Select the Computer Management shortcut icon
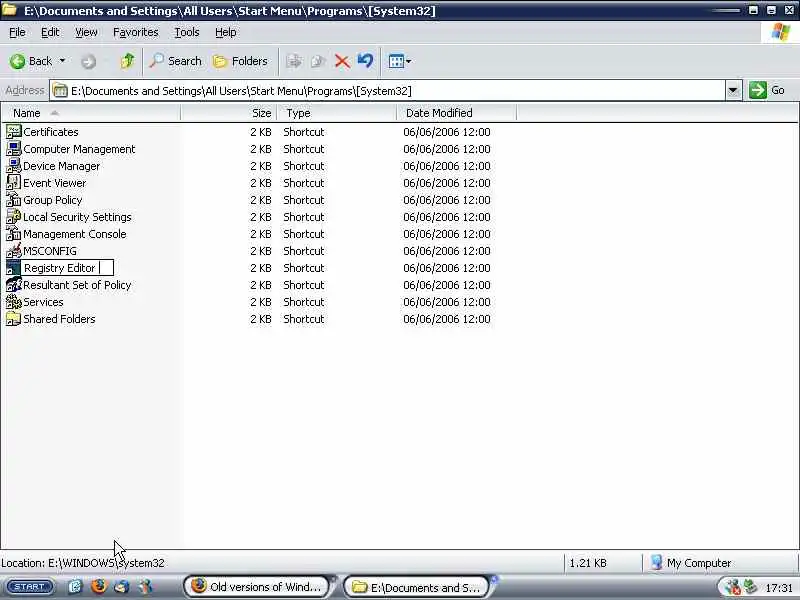800x600 pixels. [x=13, y=148]
